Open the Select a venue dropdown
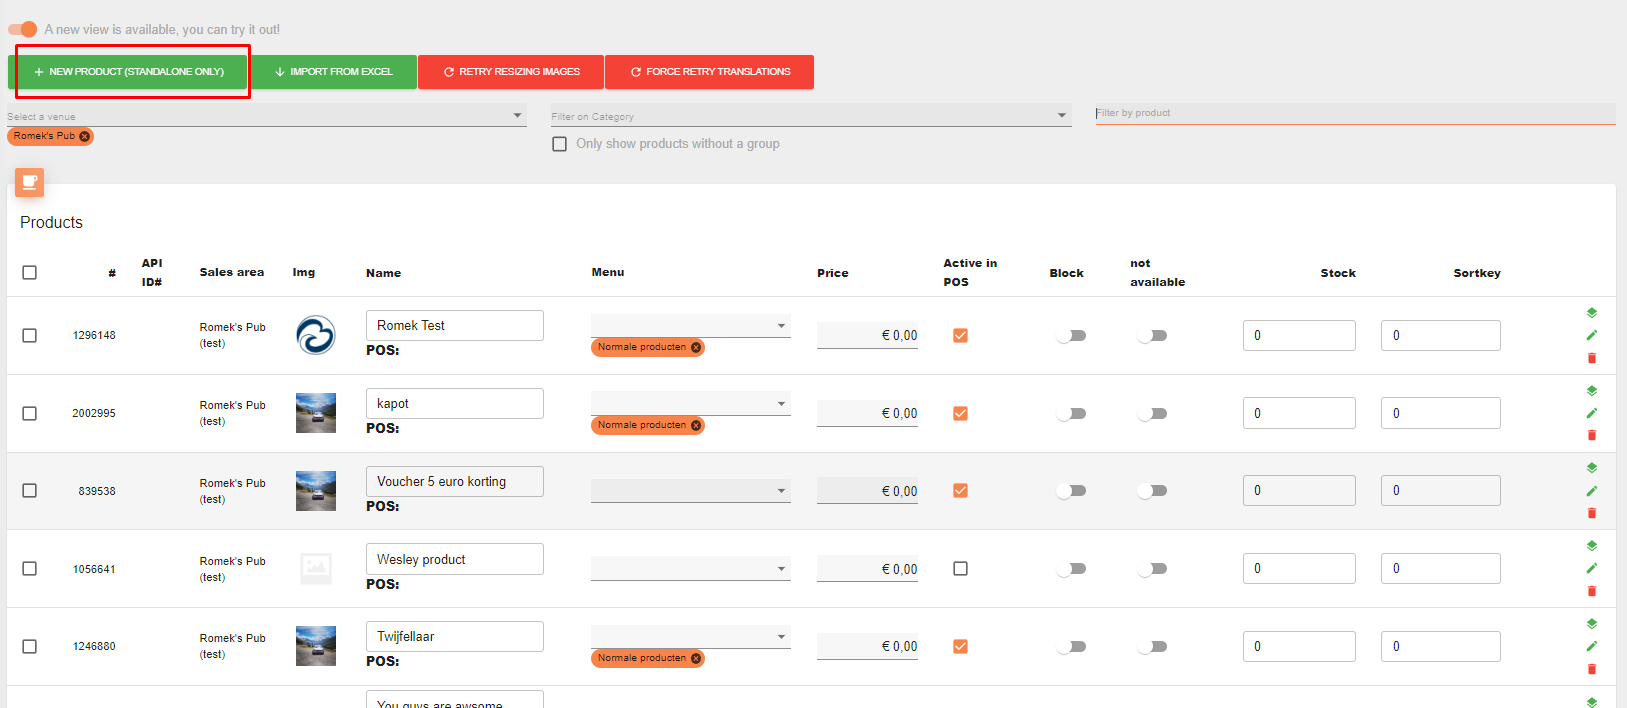The height and width of the screenshot is (708, 1627). pyautogui.click(x=267, y=116)
